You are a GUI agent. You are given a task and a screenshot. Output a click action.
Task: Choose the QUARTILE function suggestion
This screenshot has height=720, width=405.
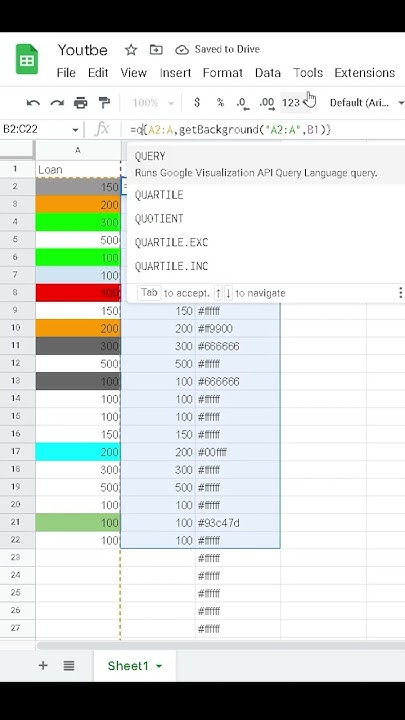pyautogui.click(x=266, y=195)
